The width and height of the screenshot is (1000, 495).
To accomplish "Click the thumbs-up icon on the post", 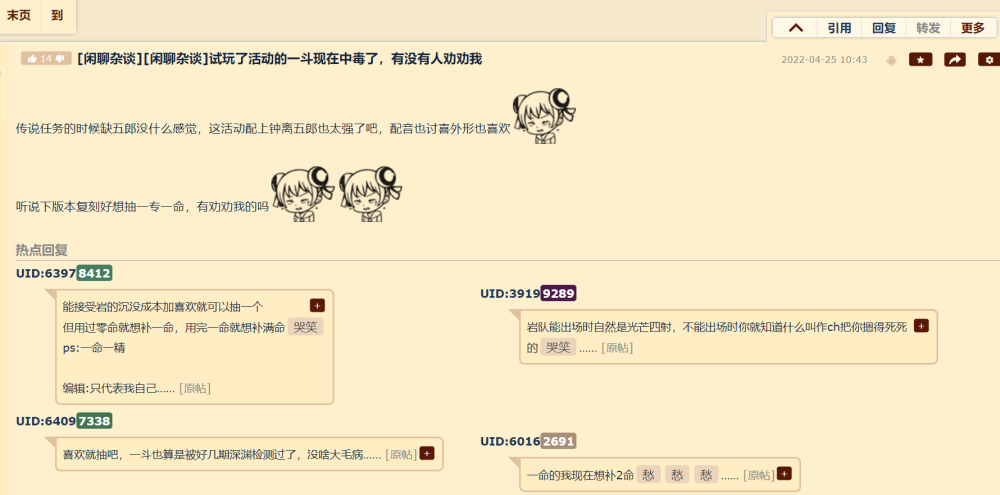I will pyautogui.click(x=32, y=59).
